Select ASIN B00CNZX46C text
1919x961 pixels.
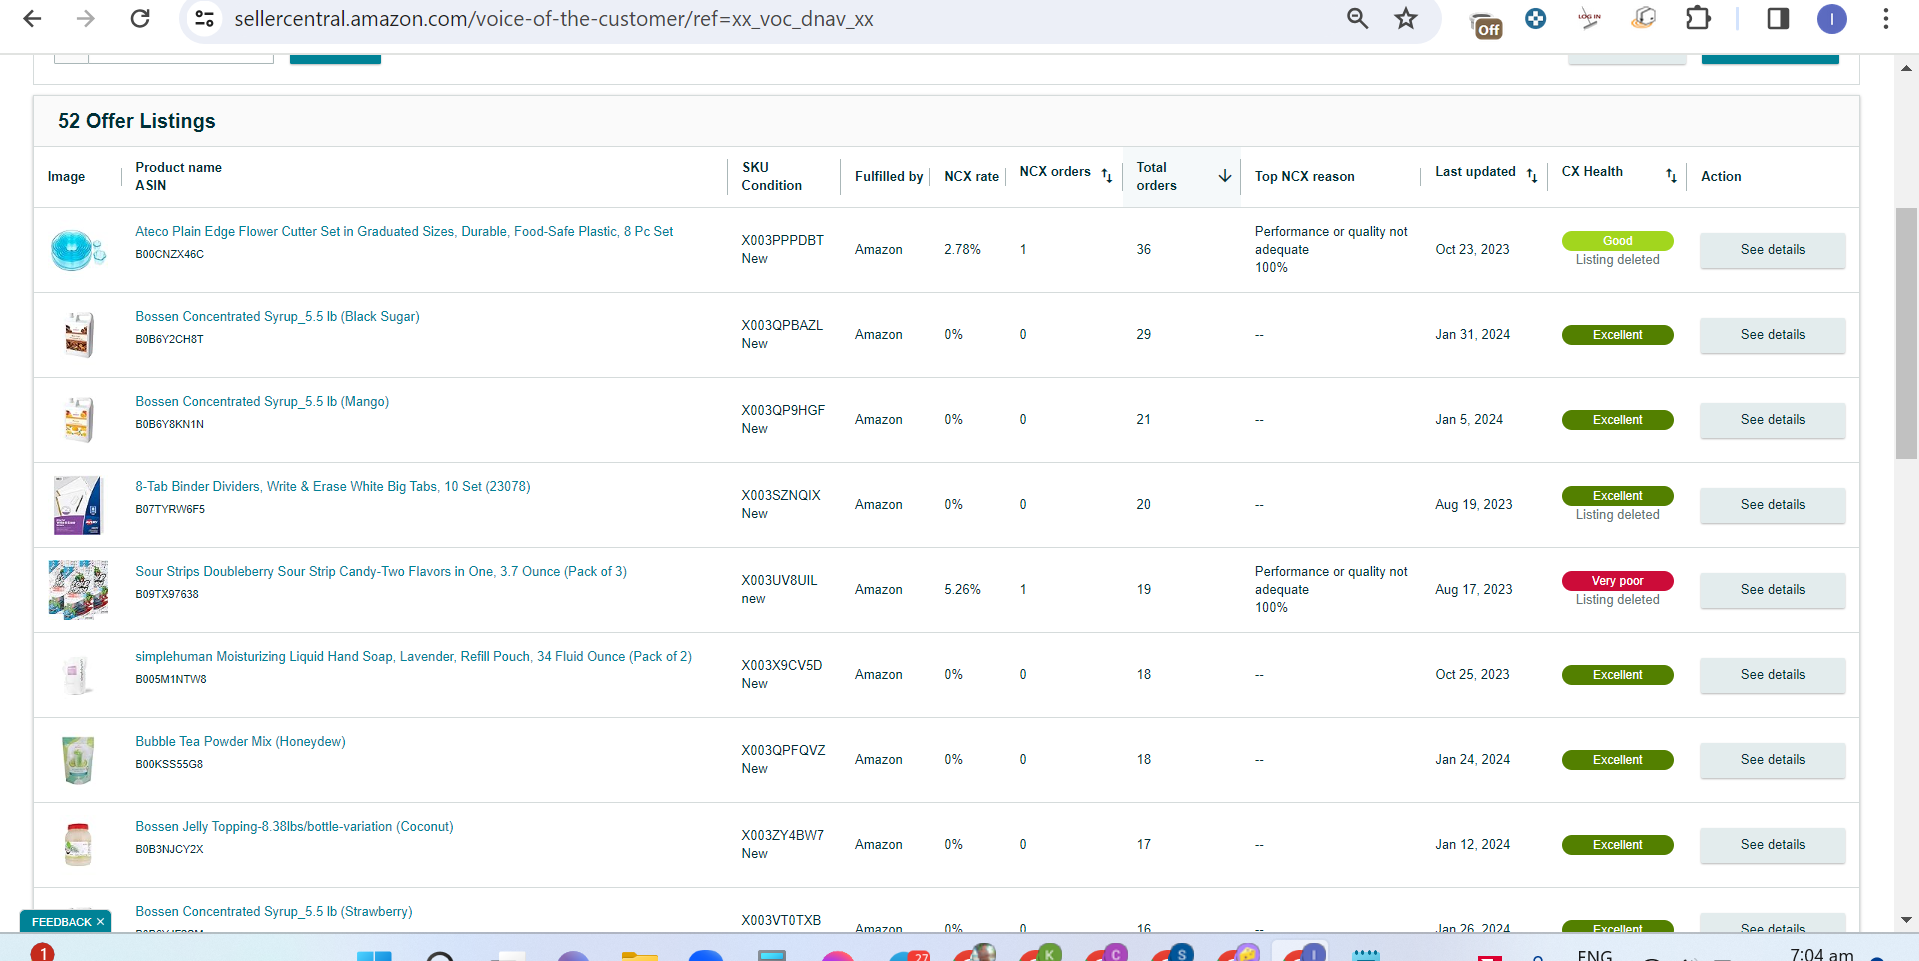tap(170, 254)
